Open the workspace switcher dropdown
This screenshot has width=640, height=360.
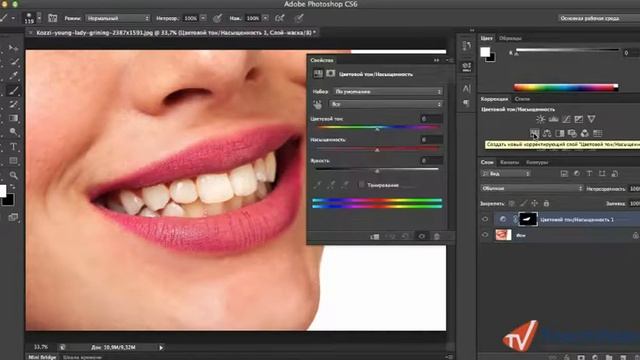[x=598, y=18]
